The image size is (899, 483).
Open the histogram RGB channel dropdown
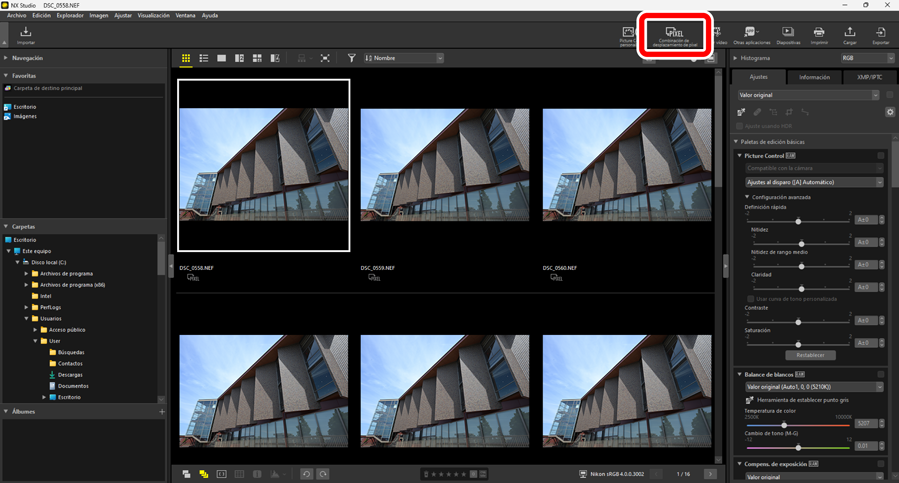[867, 59]
